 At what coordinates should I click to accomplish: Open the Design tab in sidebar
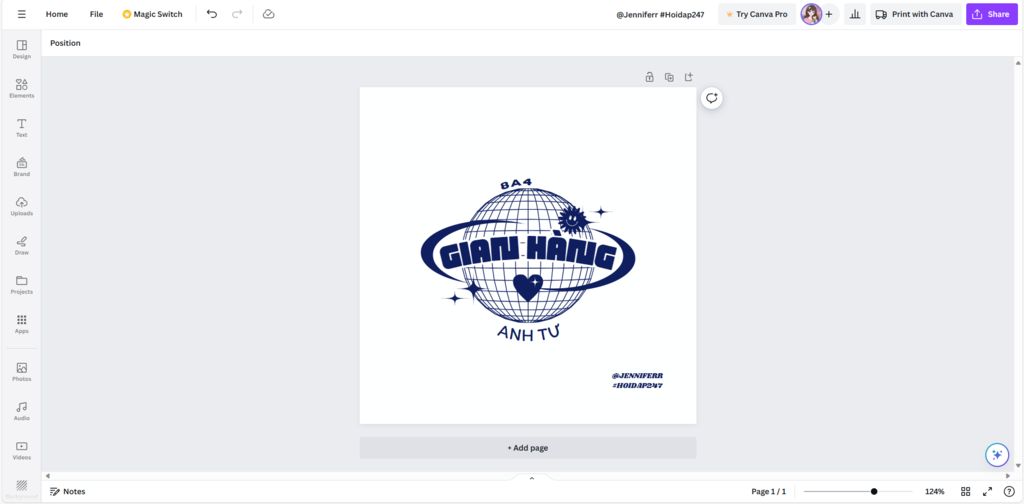click(x=22, y=49)
